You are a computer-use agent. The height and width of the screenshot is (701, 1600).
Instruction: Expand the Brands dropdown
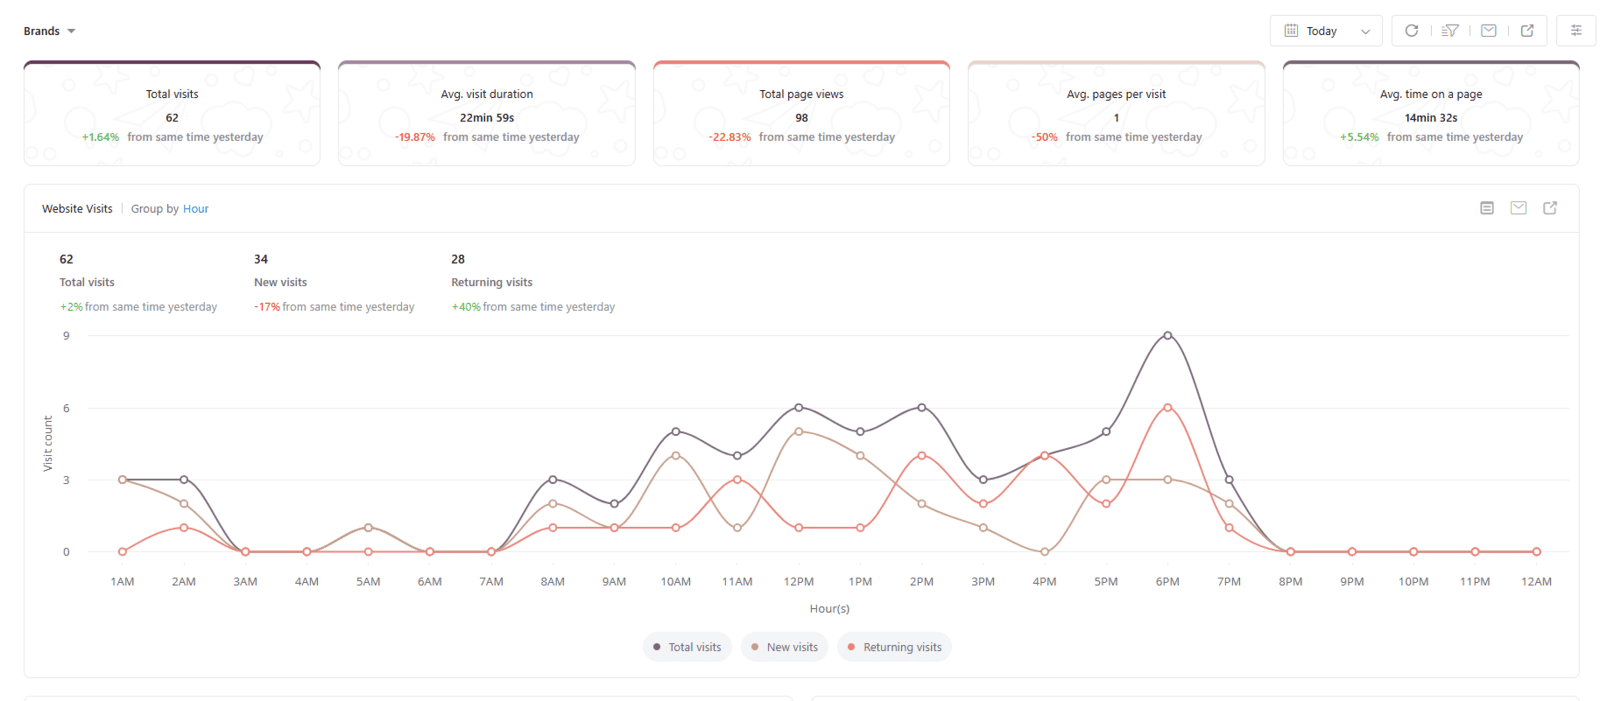click(x=50, y=31)
